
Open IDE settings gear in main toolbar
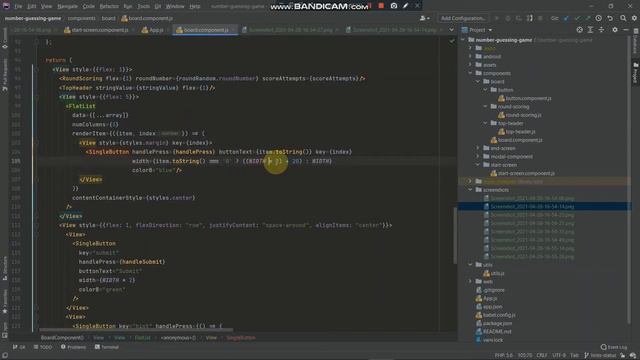point(634,18)
